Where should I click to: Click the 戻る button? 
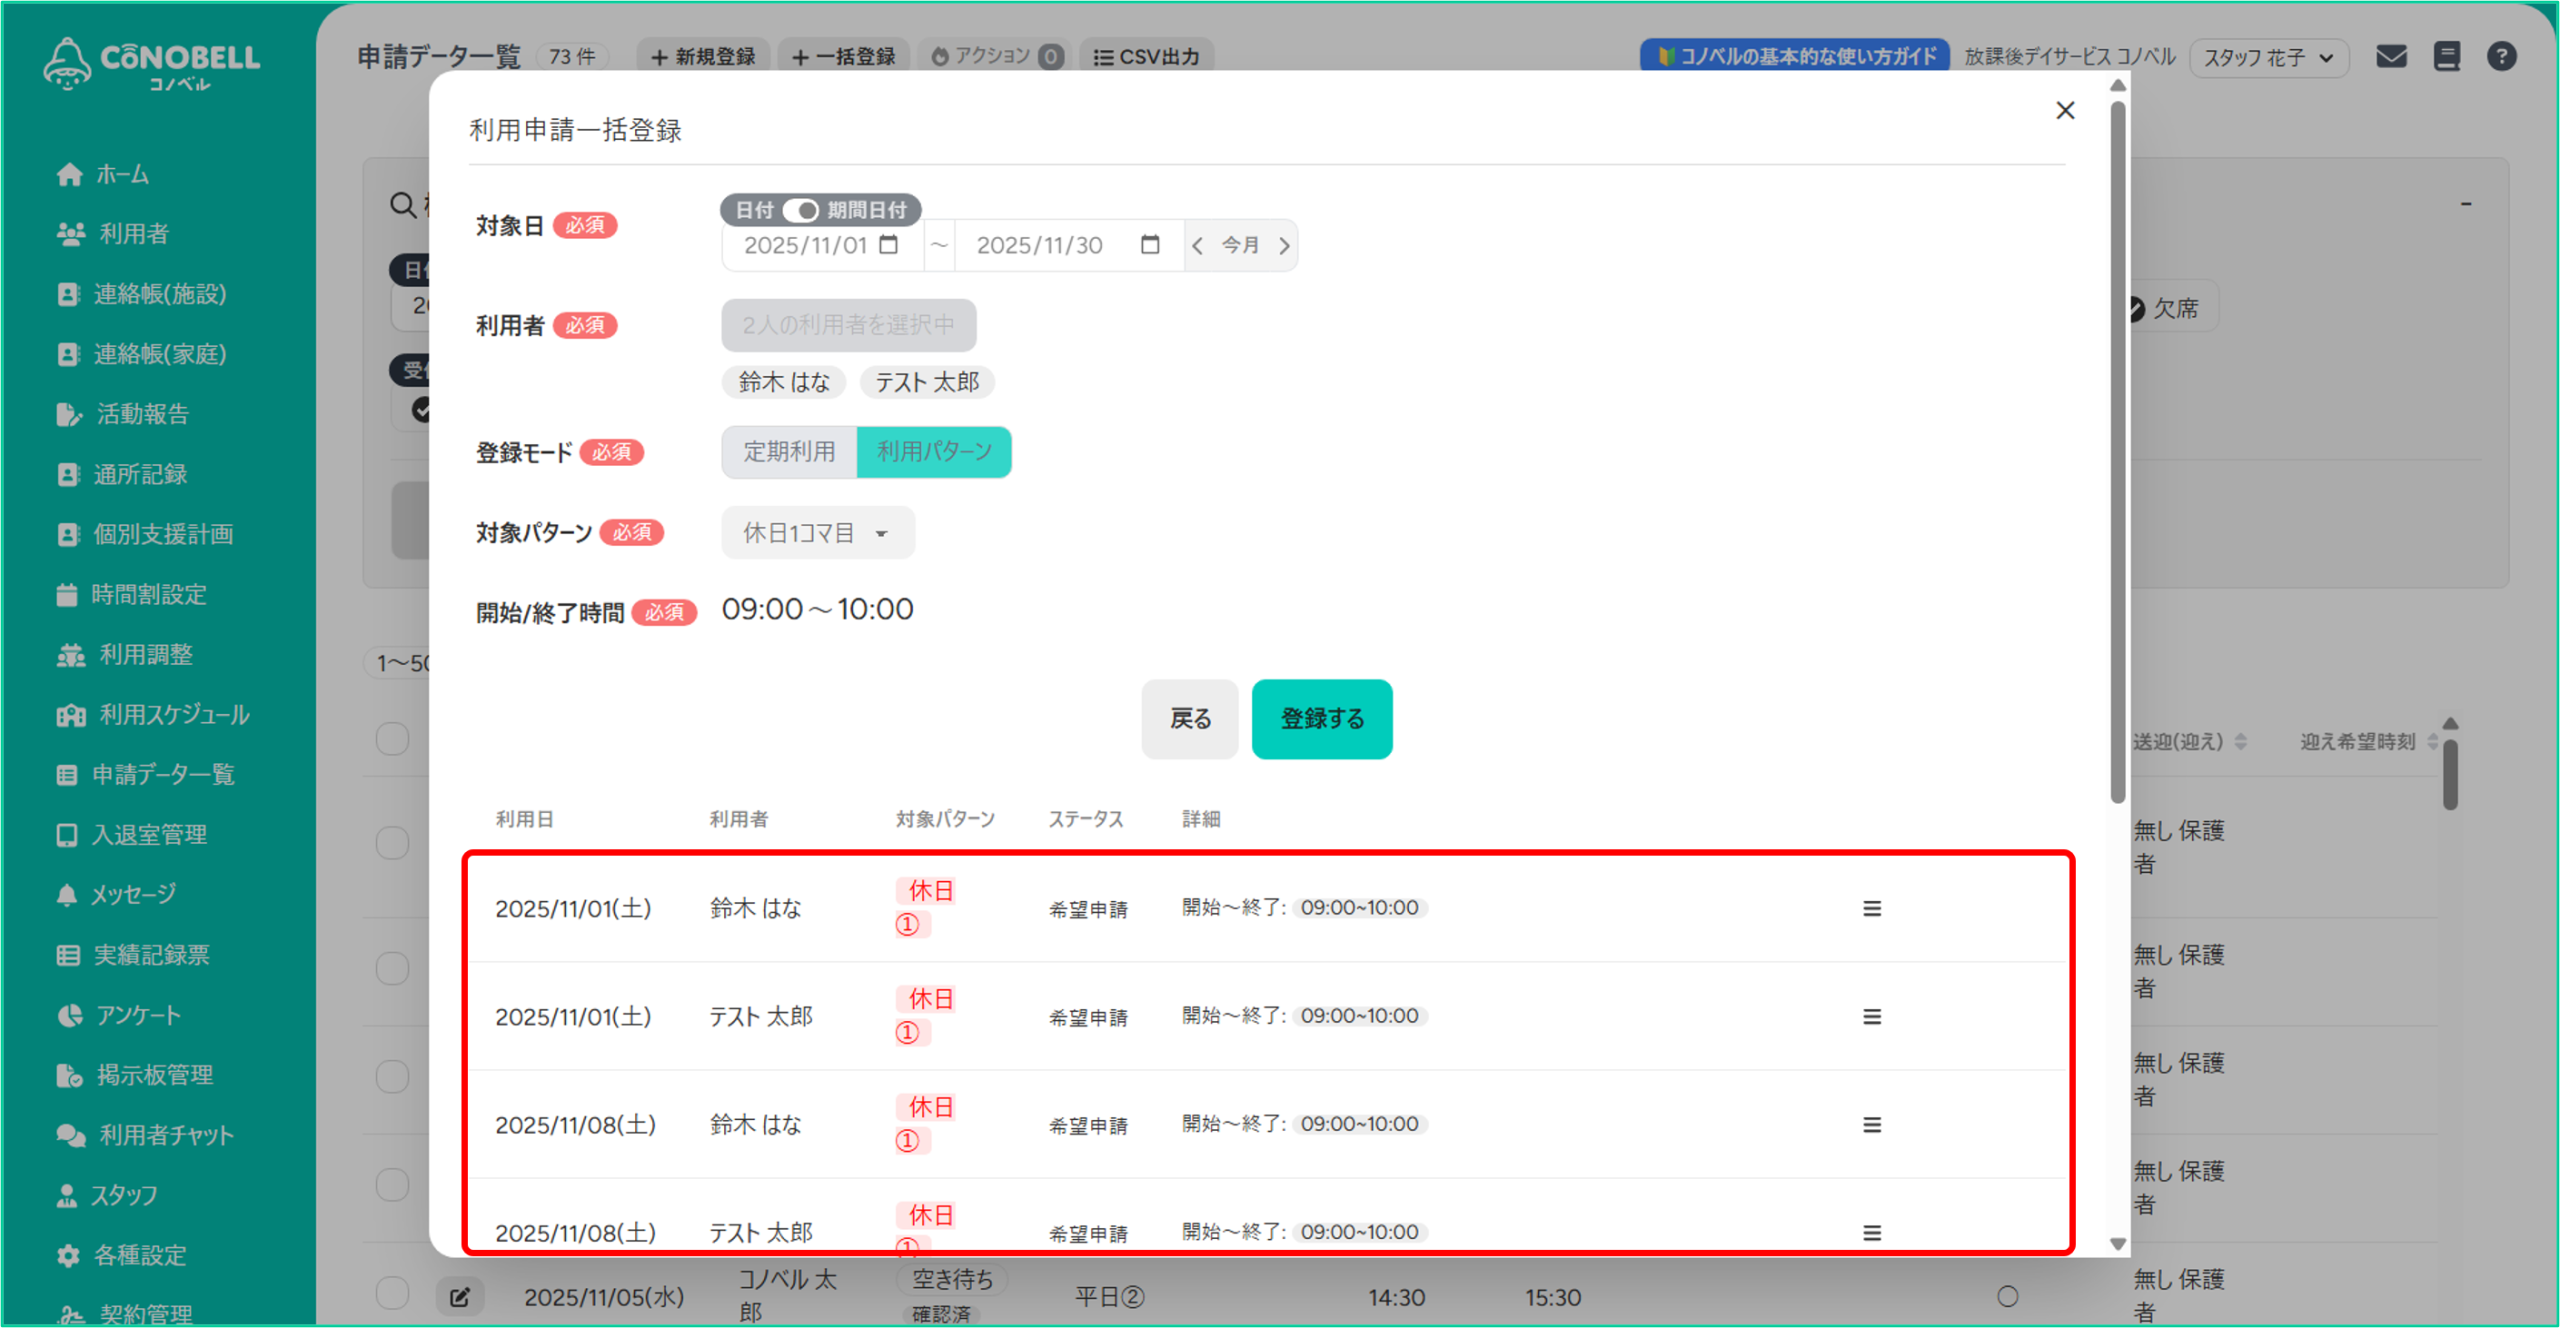pyautogui.click(x=1189, y=719)
